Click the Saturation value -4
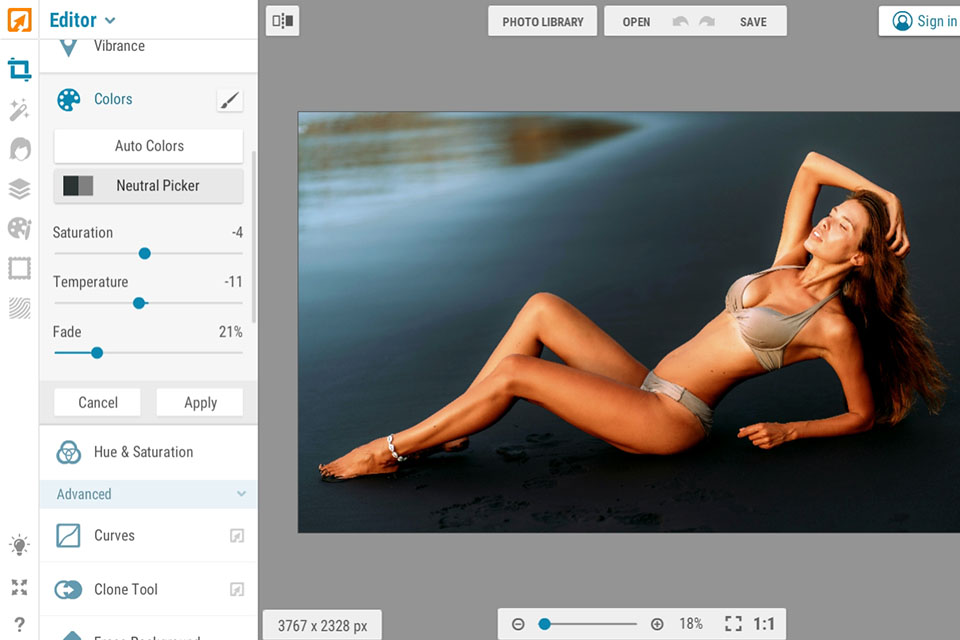The height and width of the screenshot is (640, 960). [x=237, y=233]
